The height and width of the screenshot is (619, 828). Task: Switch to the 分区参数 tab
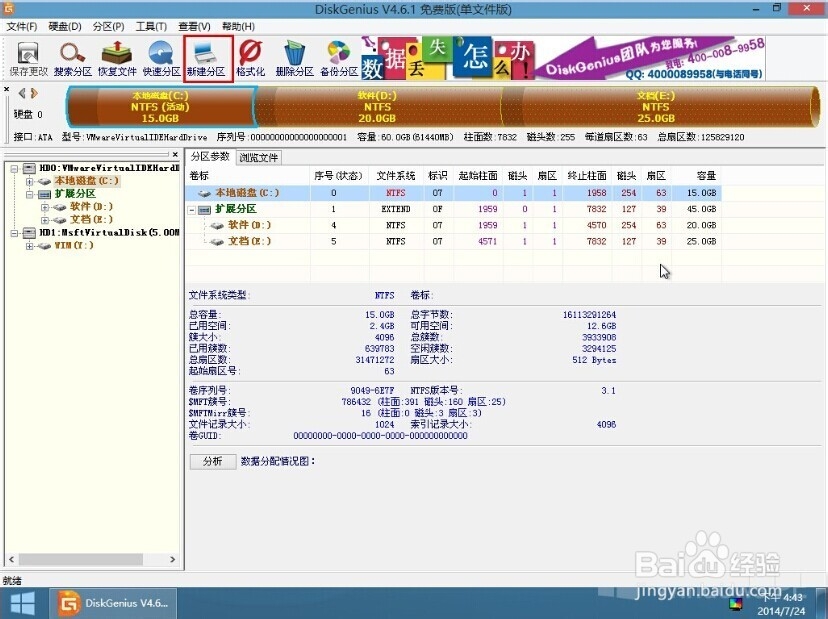210,156
